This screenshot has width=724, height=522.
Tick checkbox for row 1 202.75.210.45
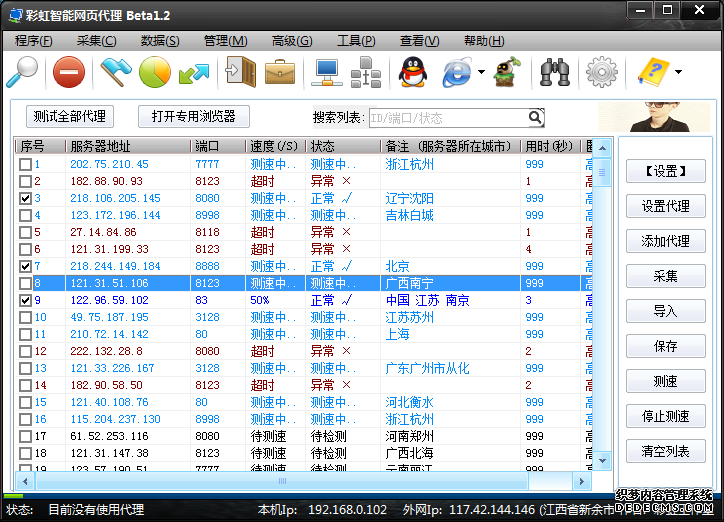coord(25,164)
